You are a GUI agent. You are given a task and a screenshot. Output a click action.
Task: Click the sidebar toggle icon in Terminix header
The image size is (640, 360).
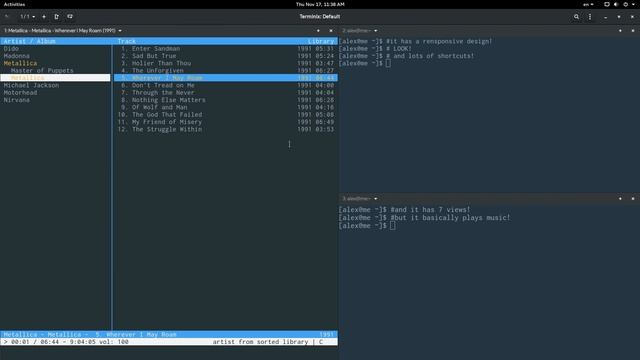coord(7,17)
